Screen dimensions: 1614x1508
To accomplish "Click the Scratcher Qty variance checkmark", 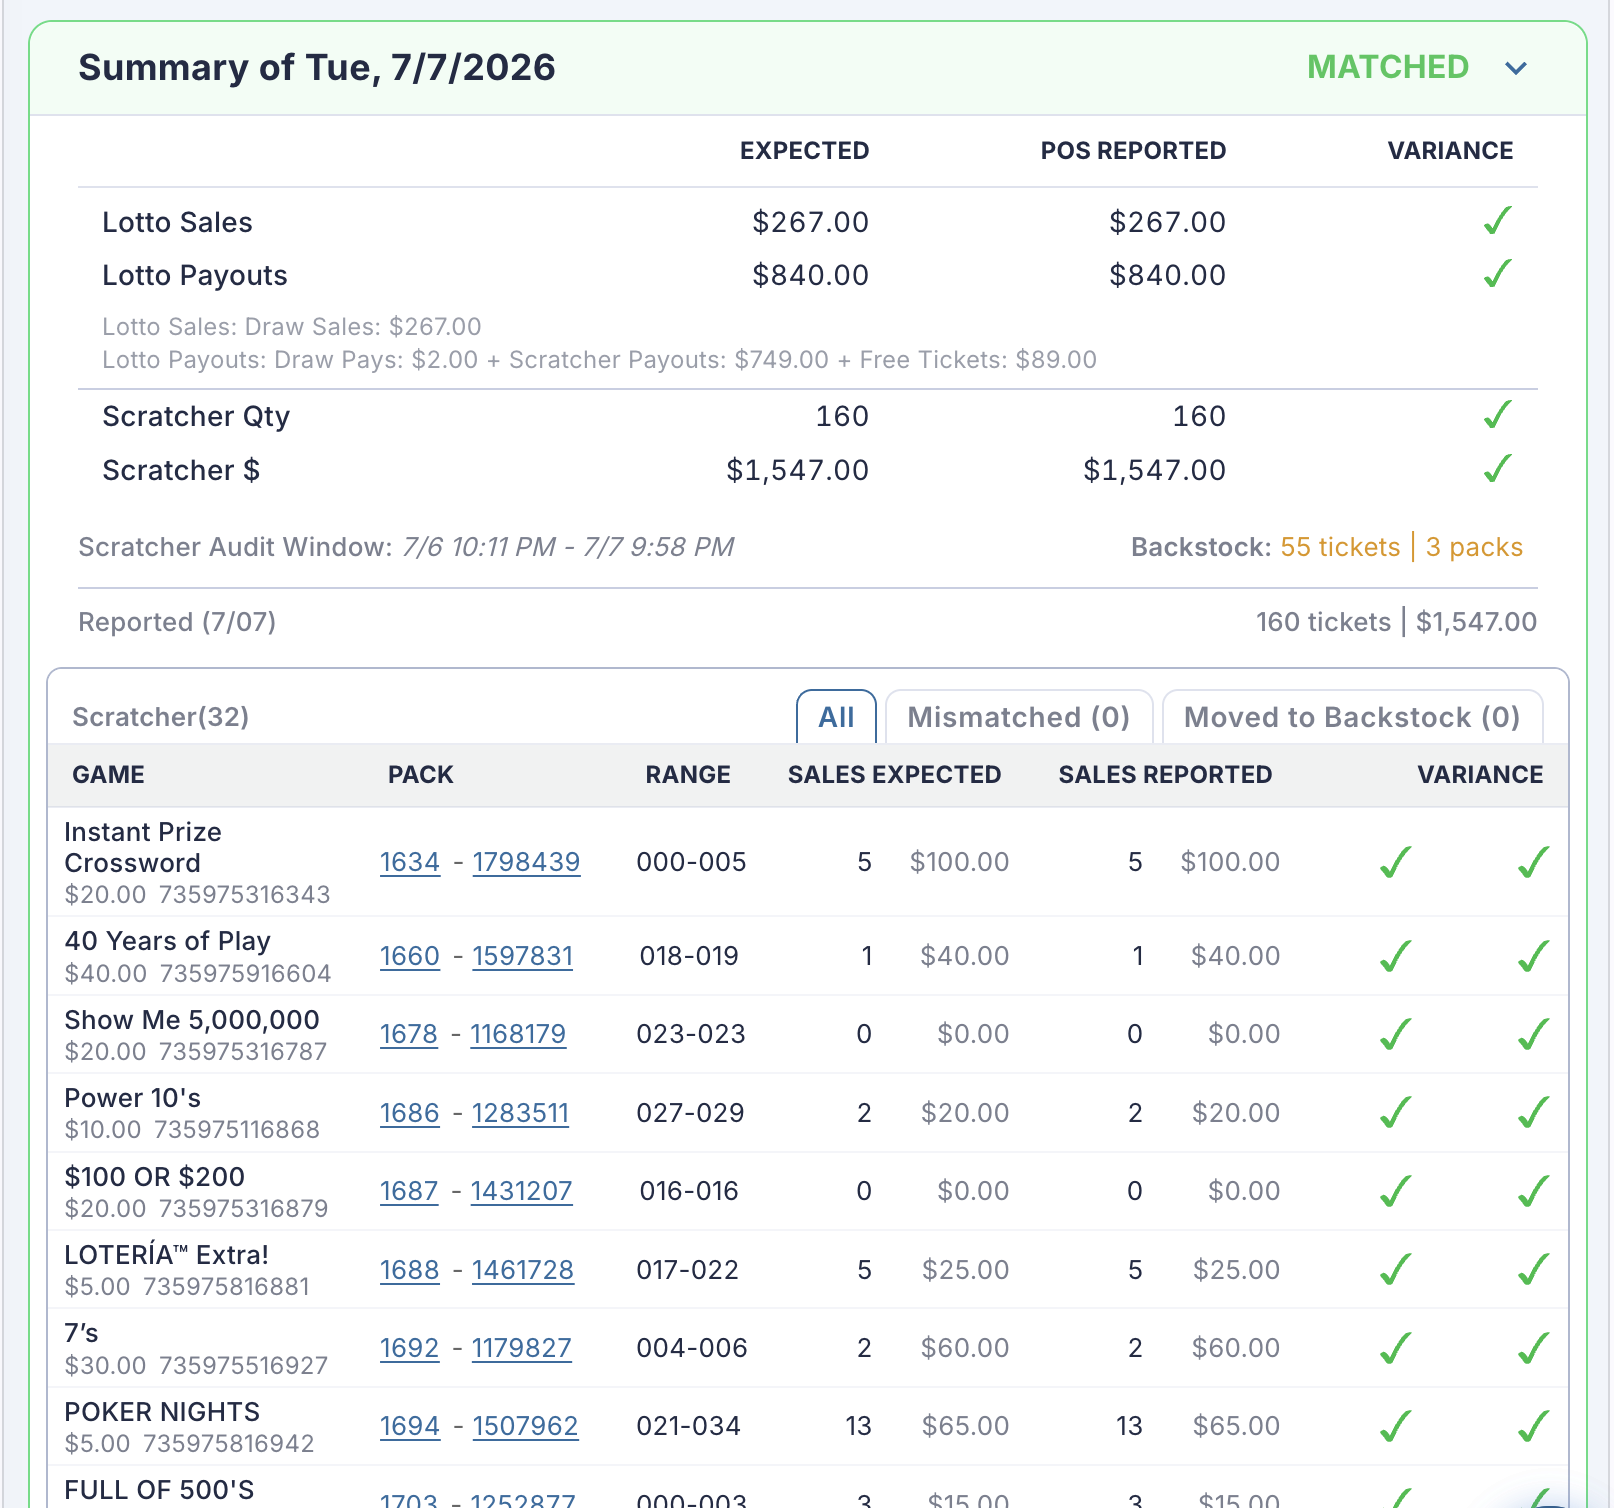I will point(1497,414).
